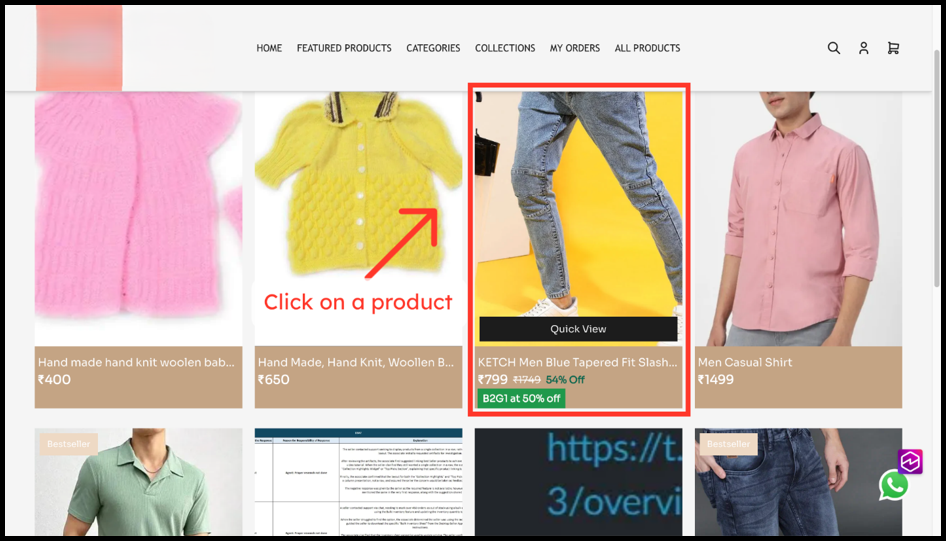Open the FEATURED PRODUCTS menu
The width and height of the screenshot is (946, 541).
point(344,48)
